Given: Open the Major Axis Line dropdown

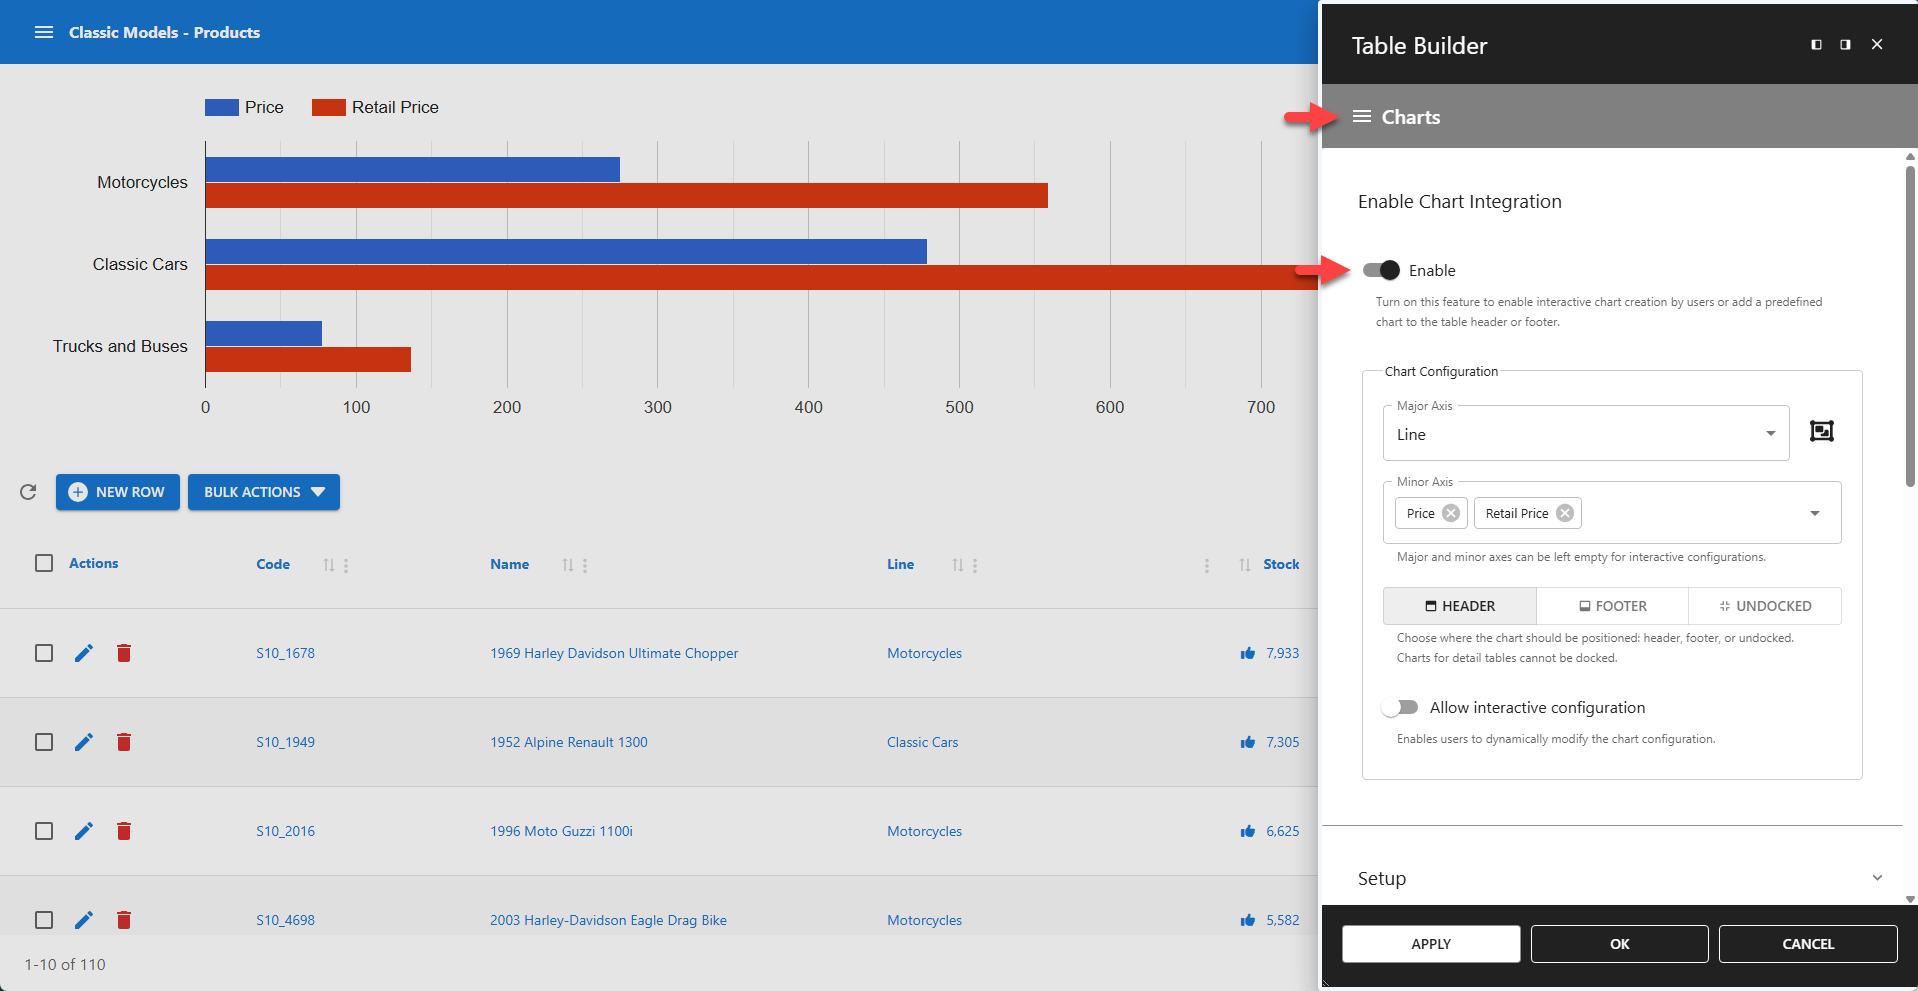Looking at the screenshot, I should [1769, 433].
